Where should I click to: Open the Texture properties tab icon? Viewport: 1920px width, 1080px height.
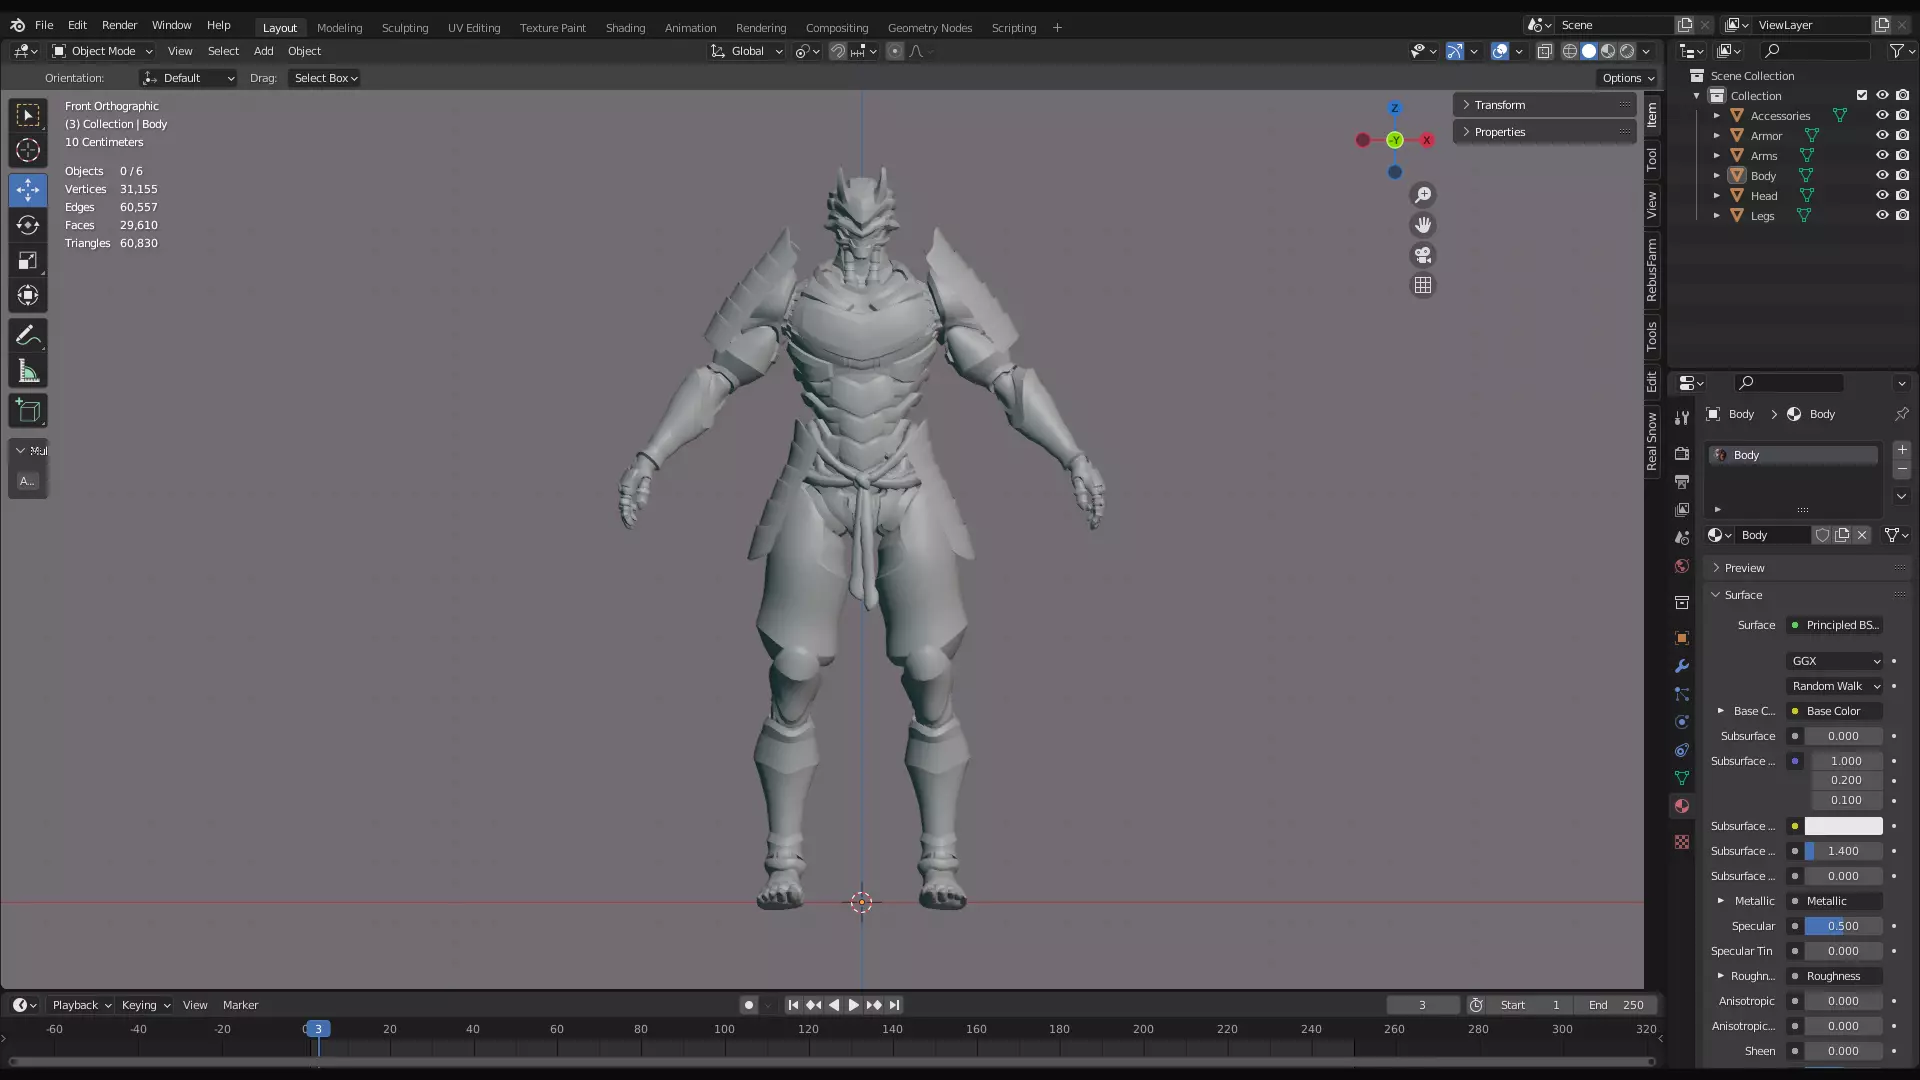point(1682,842)
